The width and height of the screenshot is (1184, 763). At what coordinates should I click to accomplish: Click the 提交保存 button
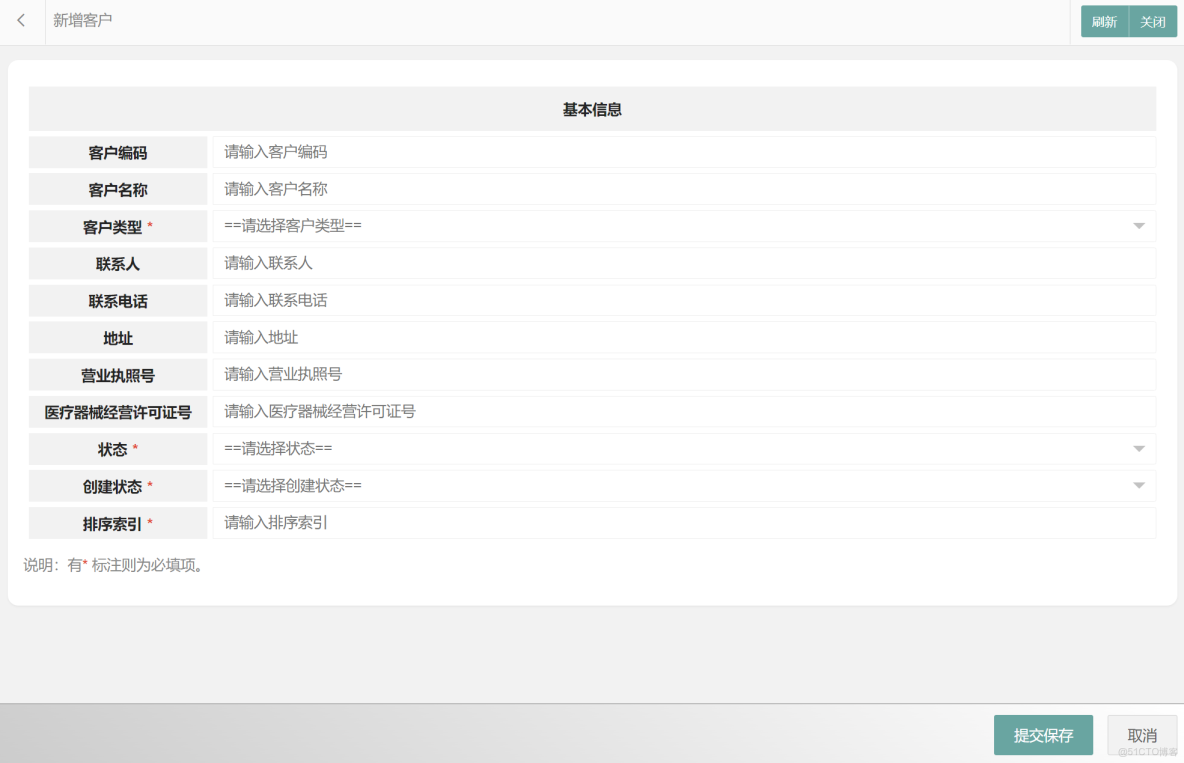click(1043, 734)
